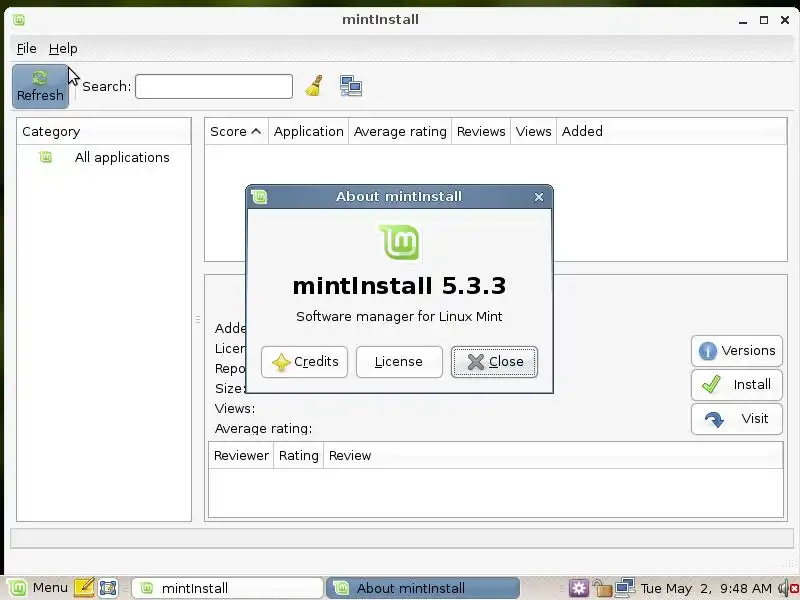Click the purple gear tray icon

pyautogui.click(x=579, y=588)
